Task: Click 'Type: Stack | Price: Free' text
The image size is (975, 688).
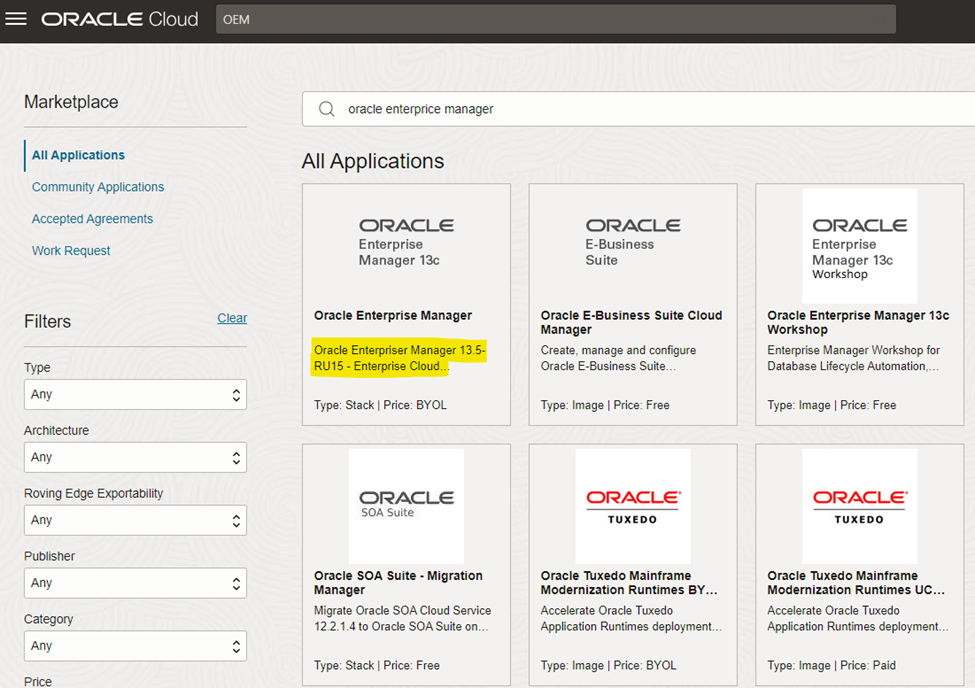Action: pos(377,665)
